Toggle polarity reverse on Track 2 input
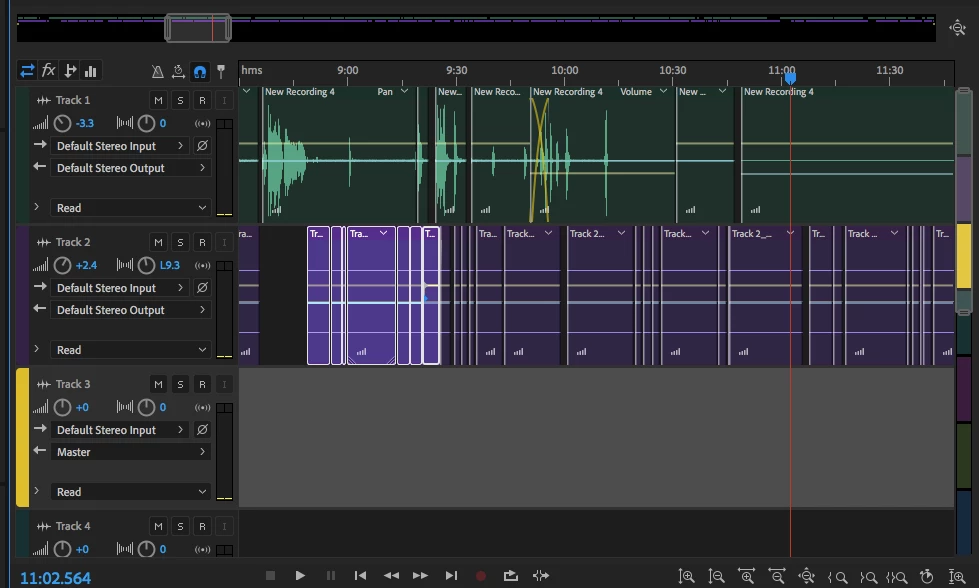This screenshot has width=979, height=588. [x=202, y=288]
